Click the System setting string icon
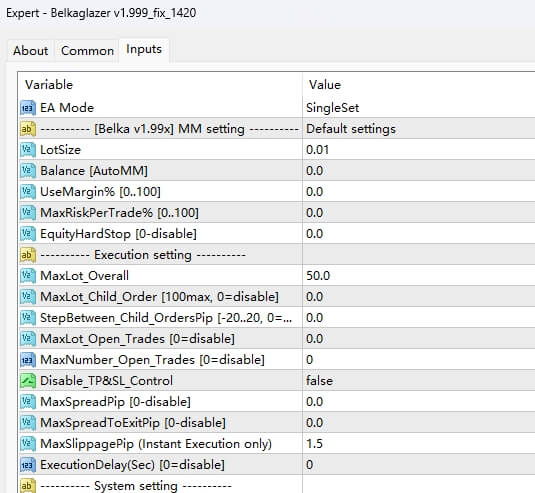 coord(28,485)
